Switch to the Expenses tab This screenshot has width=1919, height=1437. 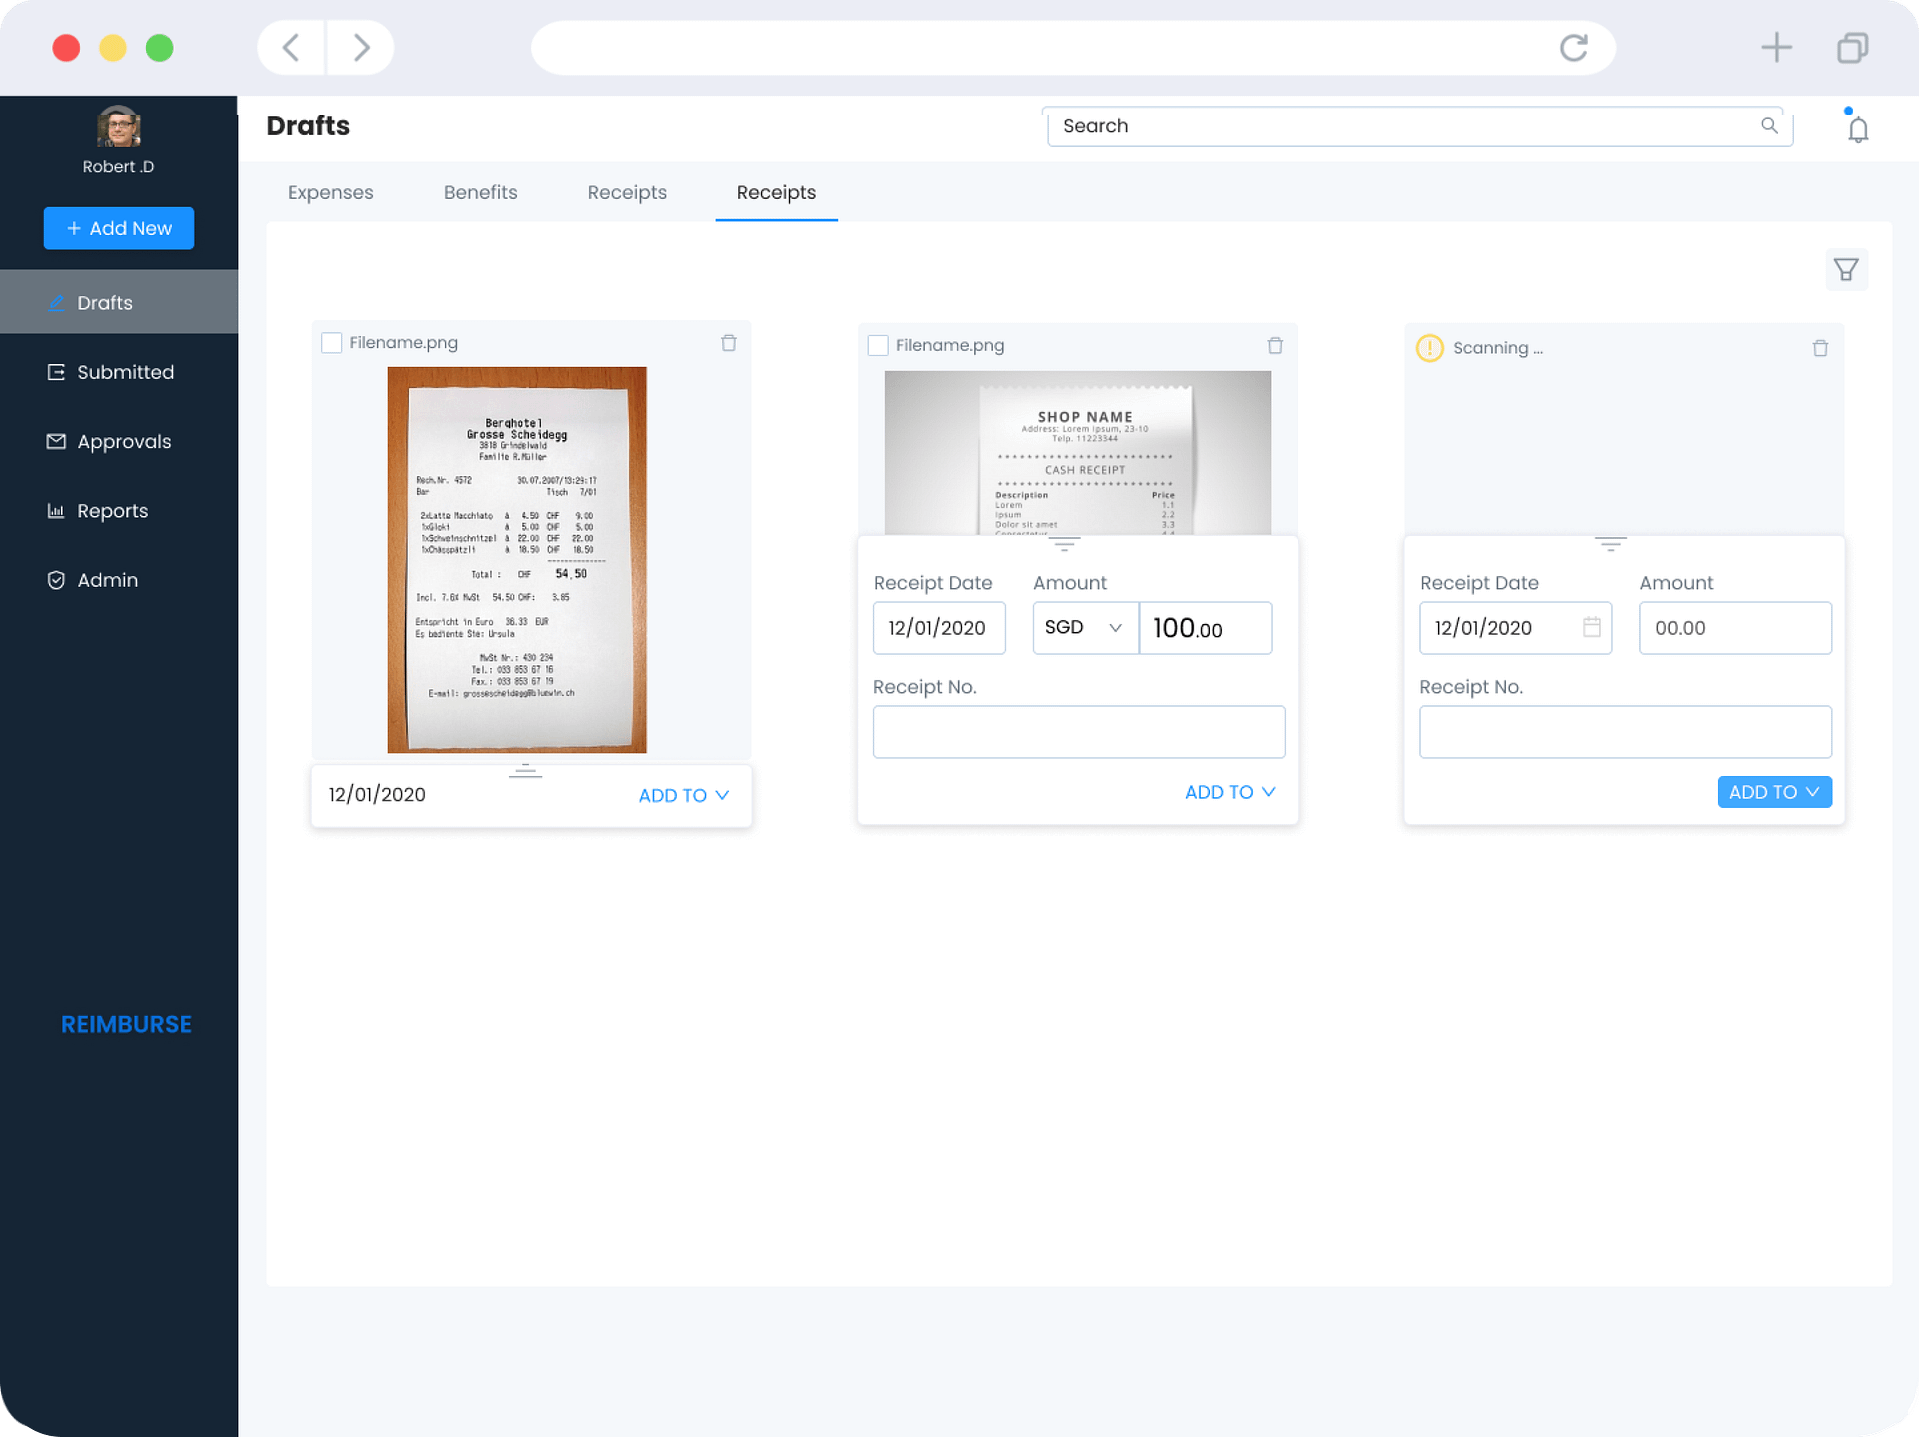click(x=330, y=193)
